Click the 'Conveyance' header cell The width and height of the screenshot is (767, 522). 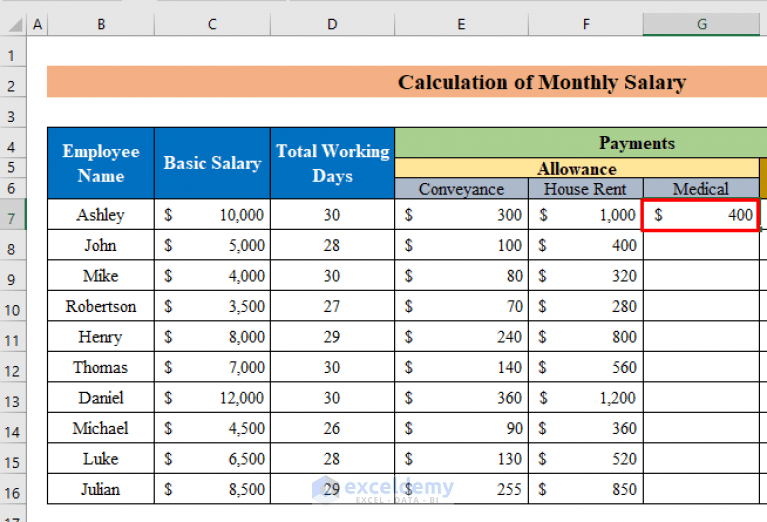(x=461, y=188)
